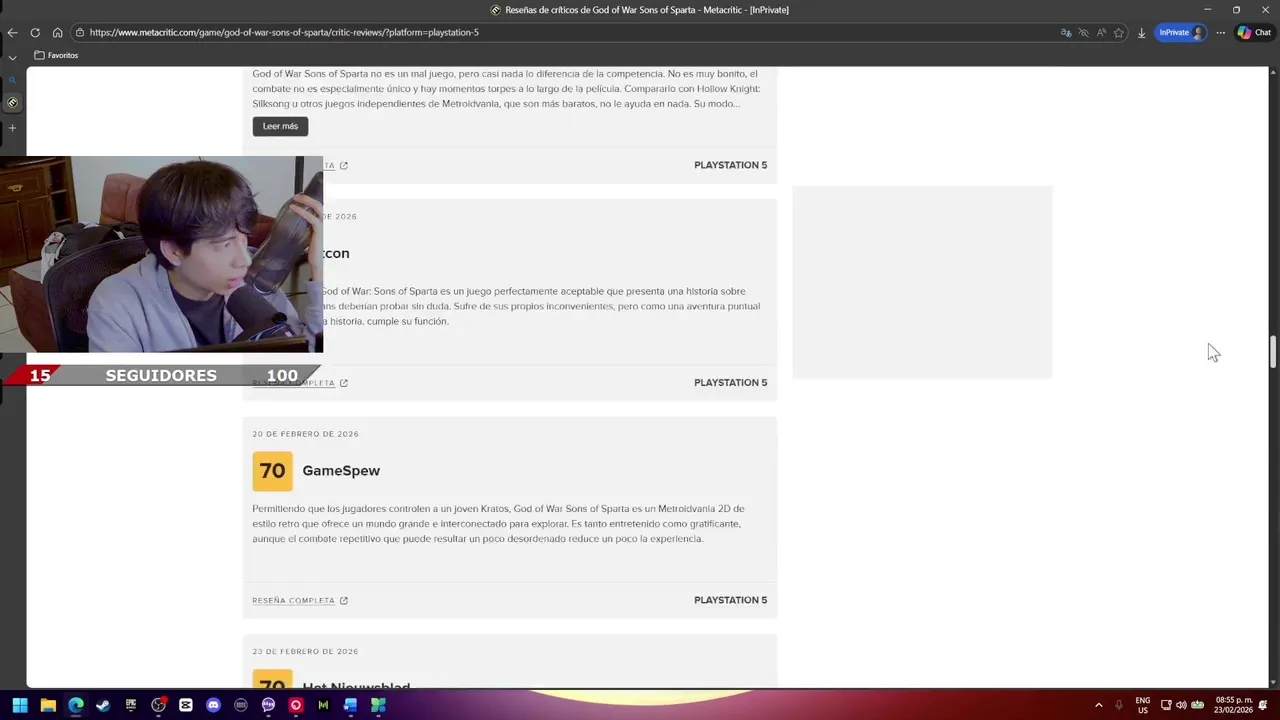Open the round gray keyboard taskbar app

(241, 705)
